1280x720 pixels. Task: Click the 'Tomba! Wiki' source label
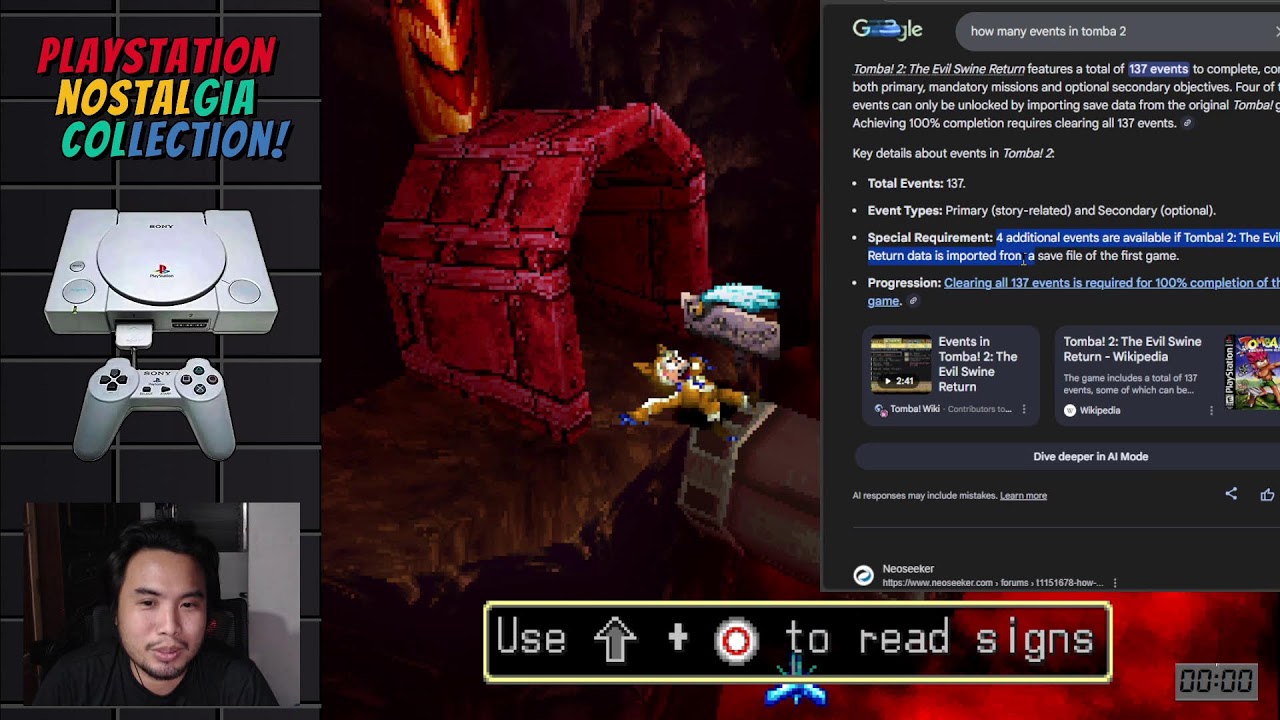click(x=915, y=409)
